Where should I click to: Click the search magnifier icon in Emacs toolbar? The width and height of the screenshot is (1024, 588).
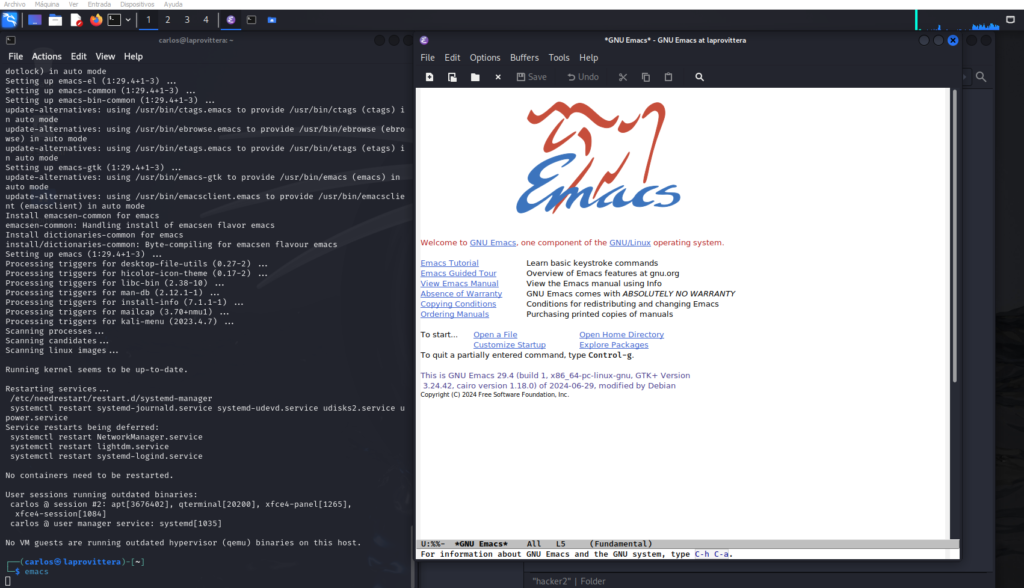coord(699,77)
